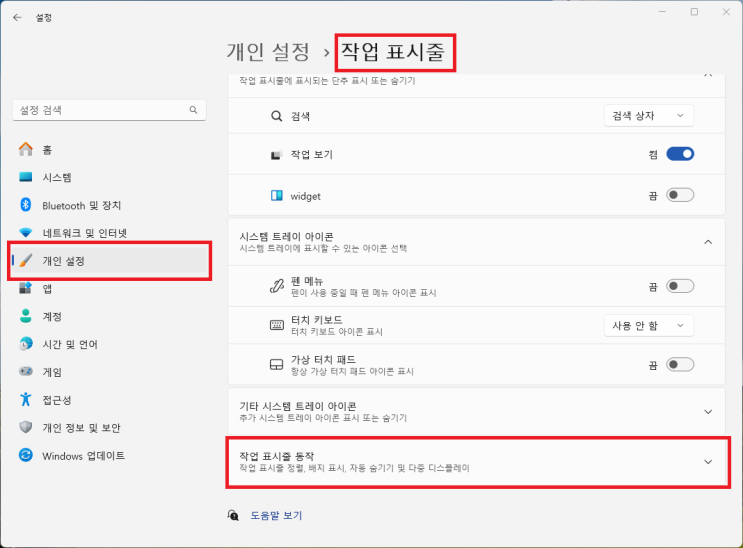Viewport: 743px width, 548px height.
Task: Click the 접근성 figure icon
Action: (26, 399)
